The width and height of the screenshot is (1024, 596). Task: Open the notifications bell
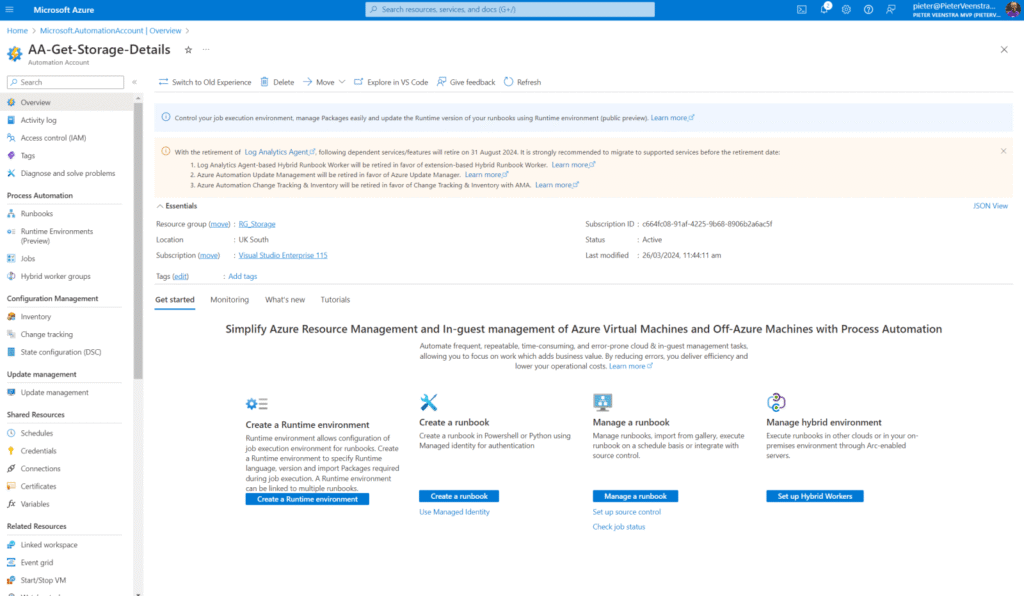point(824,9)
